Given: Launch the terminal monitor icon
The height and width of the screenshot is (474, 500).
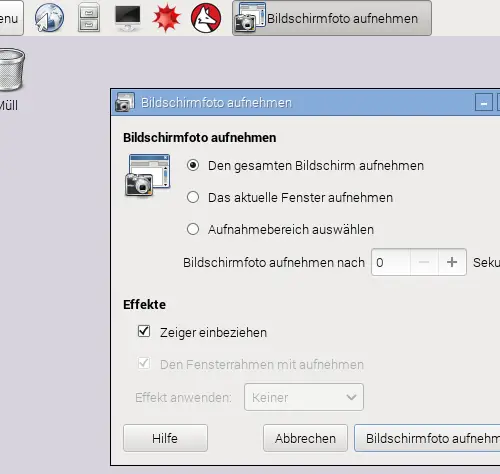Looking at the screenshot, I should (128, 18).
